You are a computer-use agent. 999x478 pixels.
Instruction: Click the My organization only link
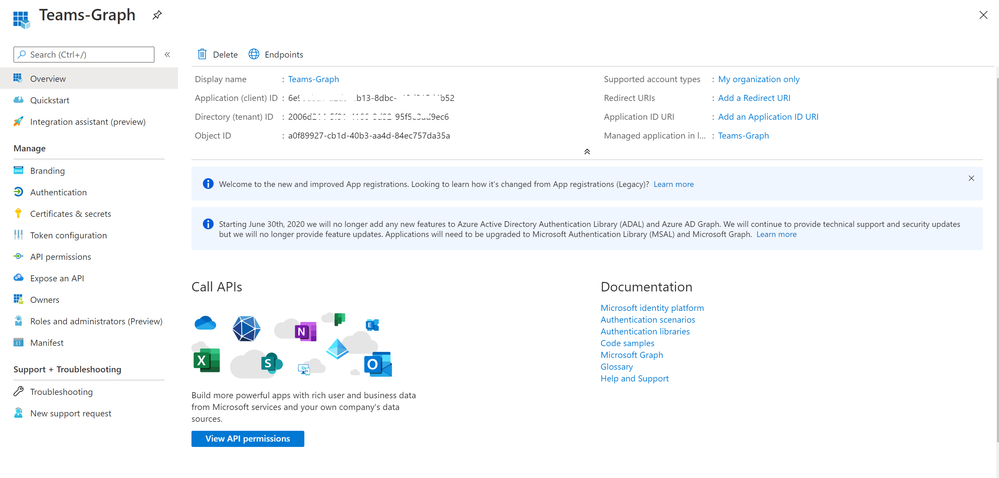759,80
